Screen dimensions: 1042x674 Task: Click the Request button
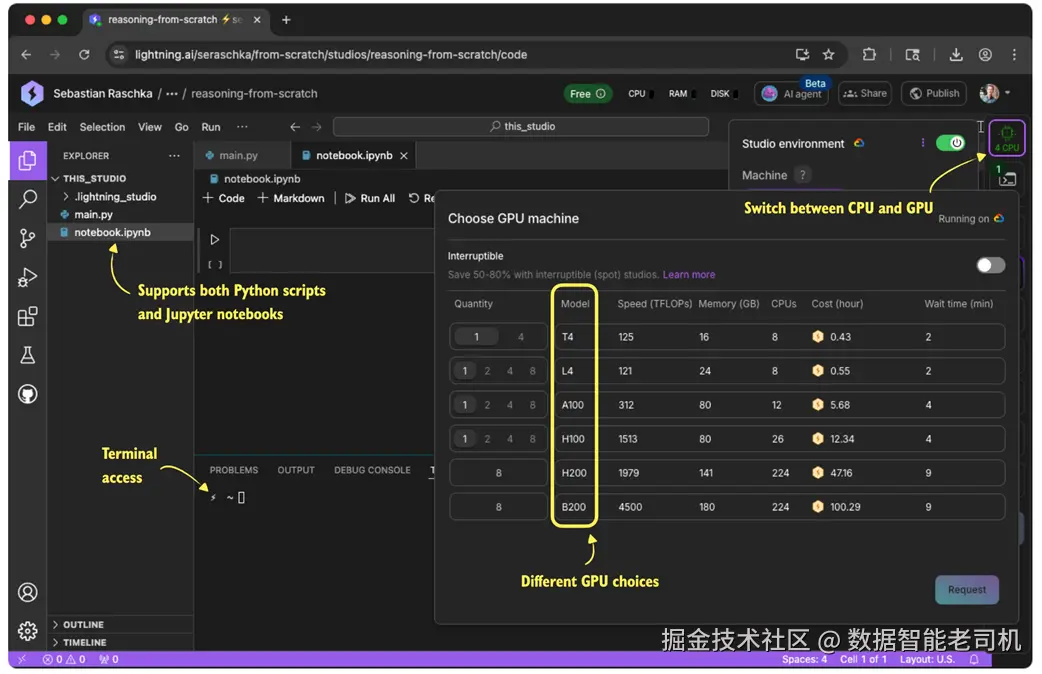point(966,590)
